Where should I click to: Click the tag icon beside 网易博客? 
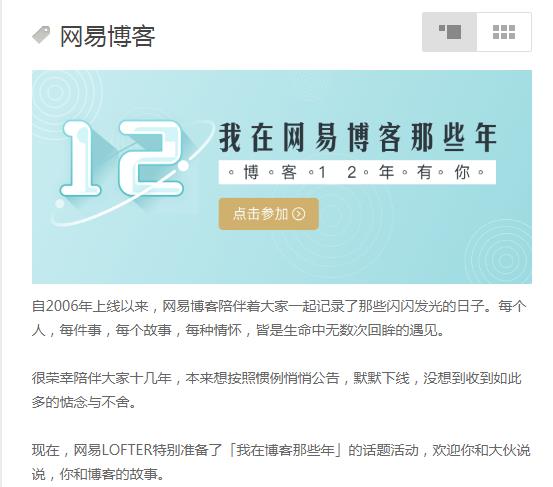pos(41,35)
